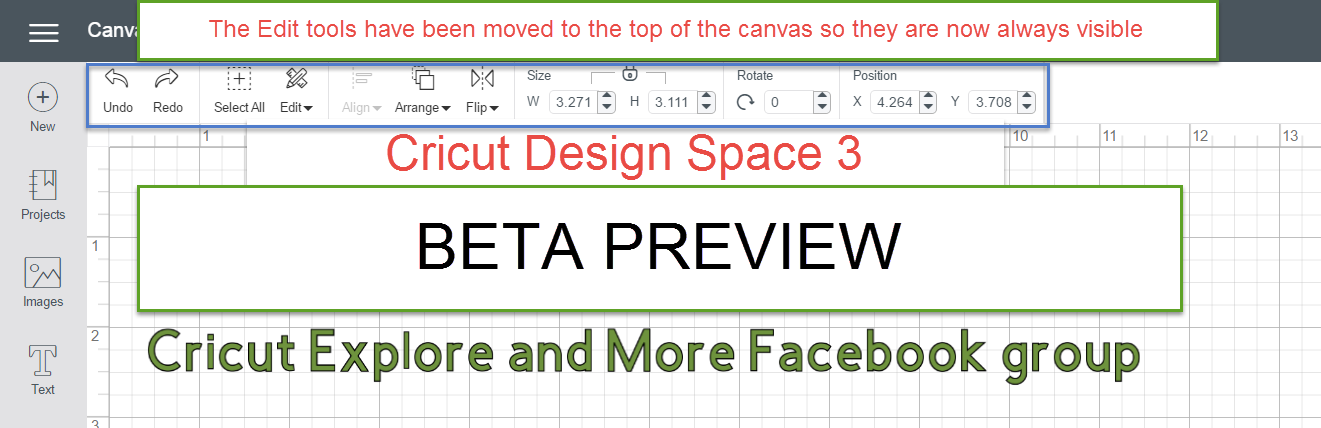
Task: Decrease rotation with down stepper arrow
Action: pos(822,107)
